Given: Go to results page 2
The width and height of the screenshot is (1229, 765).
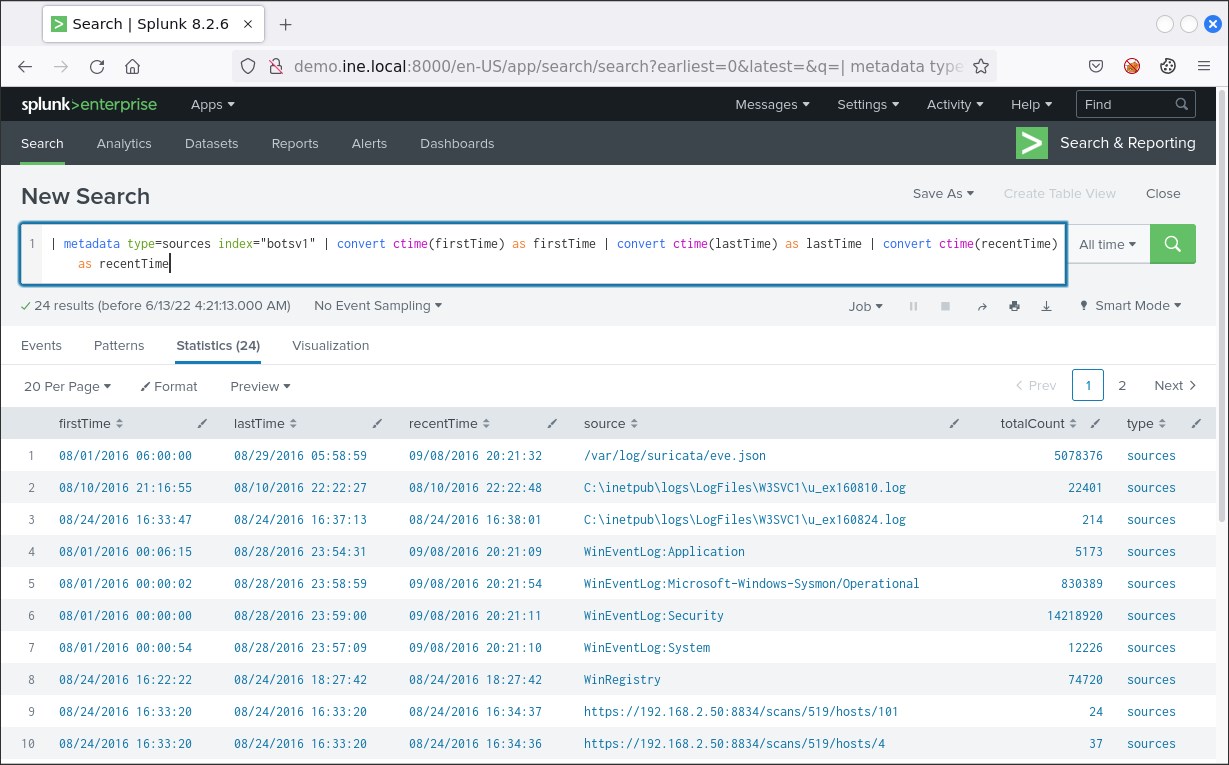Looking at the screenshot, I should (x=1122, y=385).
